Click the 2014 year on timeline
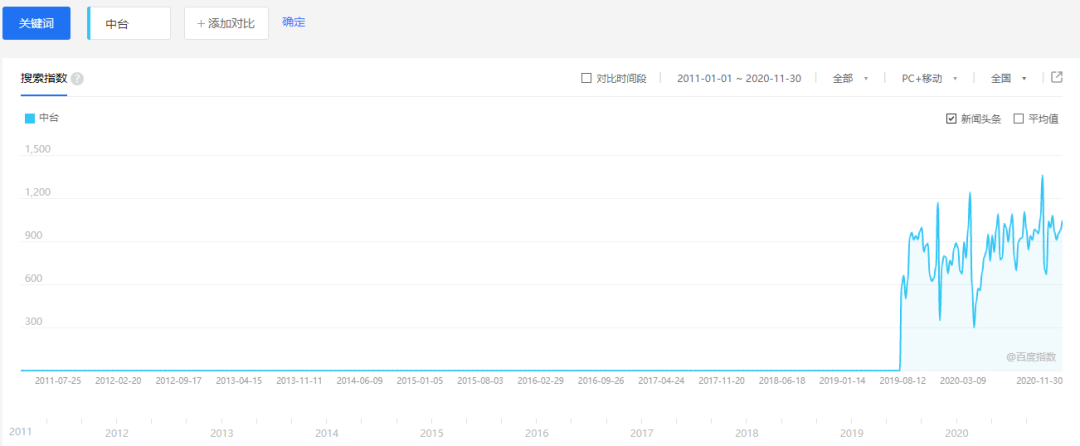 point(326,434)
